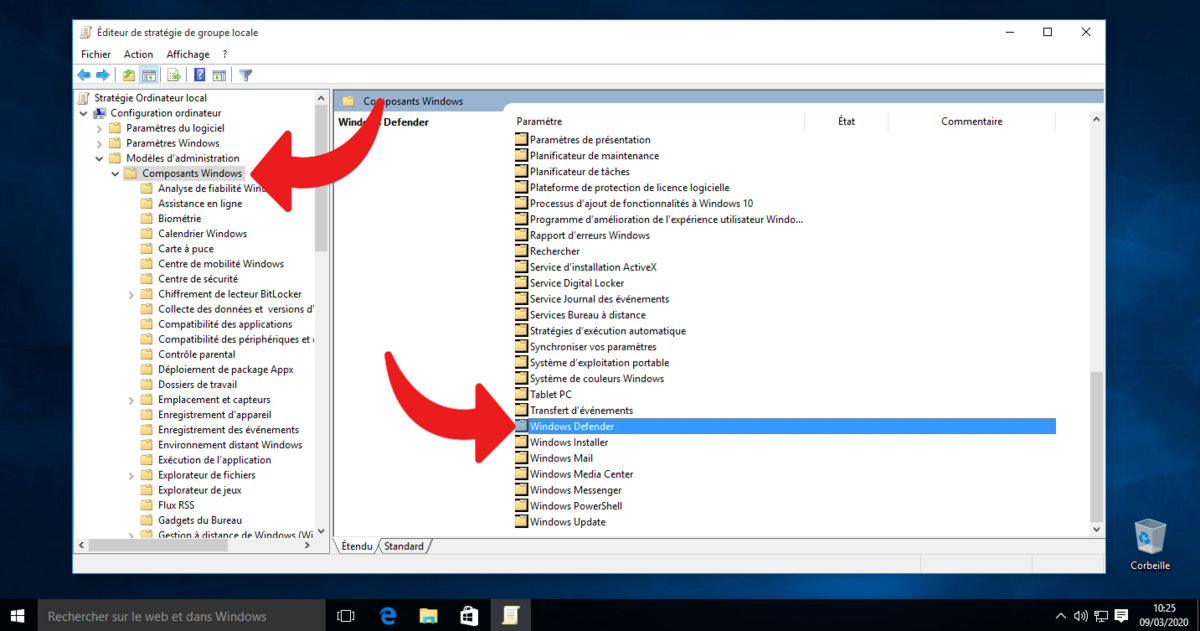Open Task View on the taskbar
The height and width of the screenshot is (631, 1200).
(x=346, y=616)
